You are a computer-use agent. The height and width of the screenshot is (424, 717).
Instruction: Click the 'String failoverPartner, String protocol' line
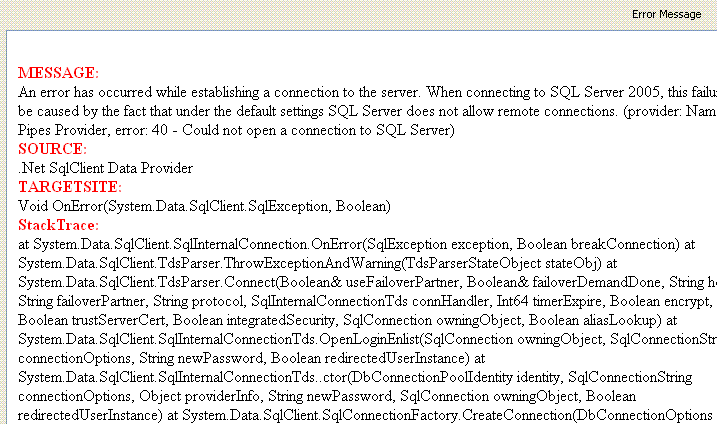(x=365, y=301)
